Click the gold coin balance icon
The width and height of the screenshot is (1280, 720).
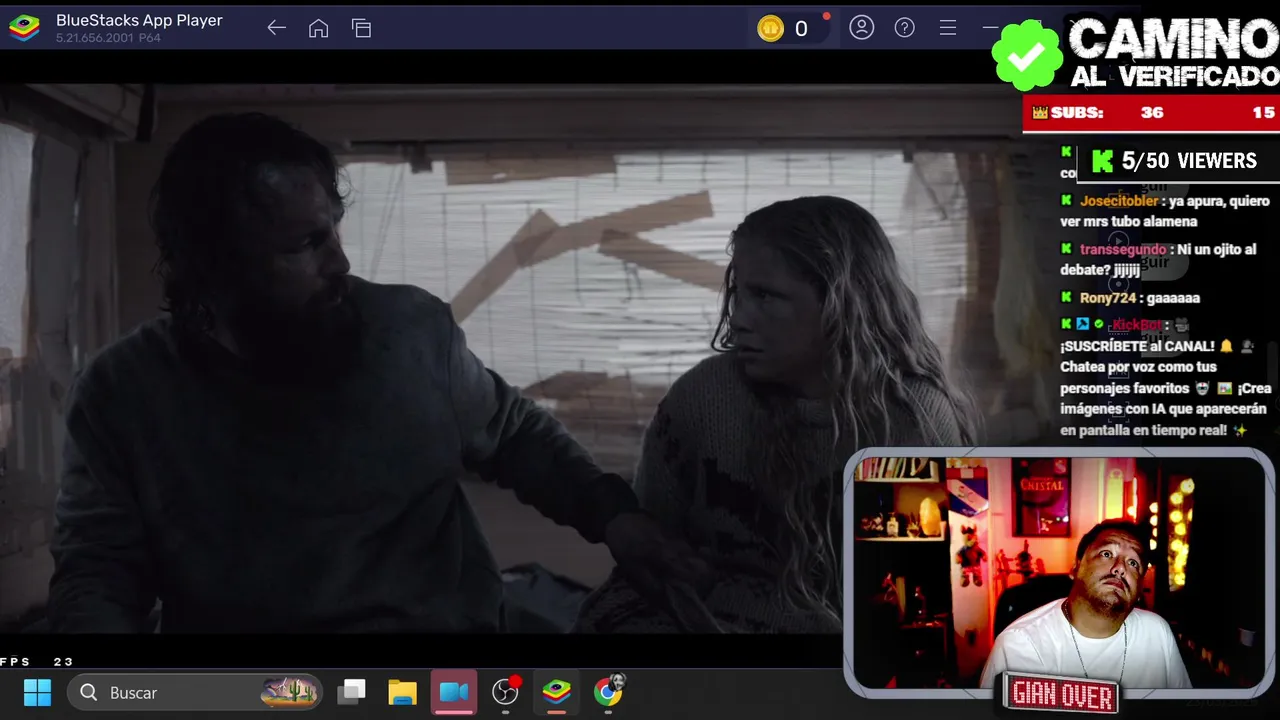coord(770,29)
